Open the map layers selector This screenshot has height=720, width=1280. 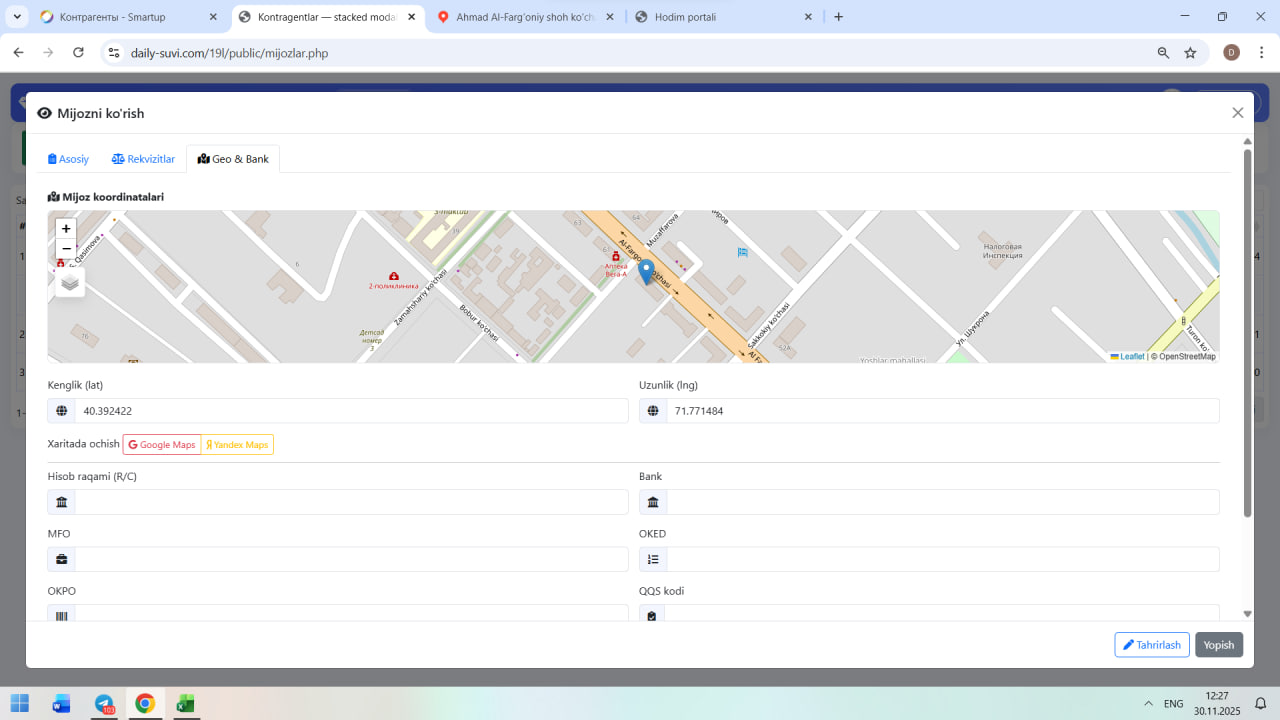70,282
